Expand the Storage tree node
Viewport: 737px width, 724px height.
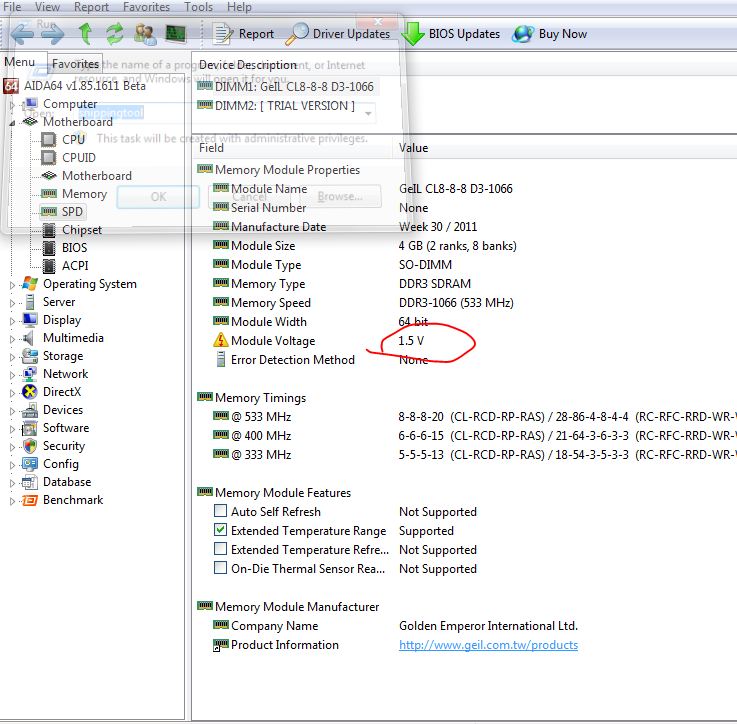tap(13, 357)
